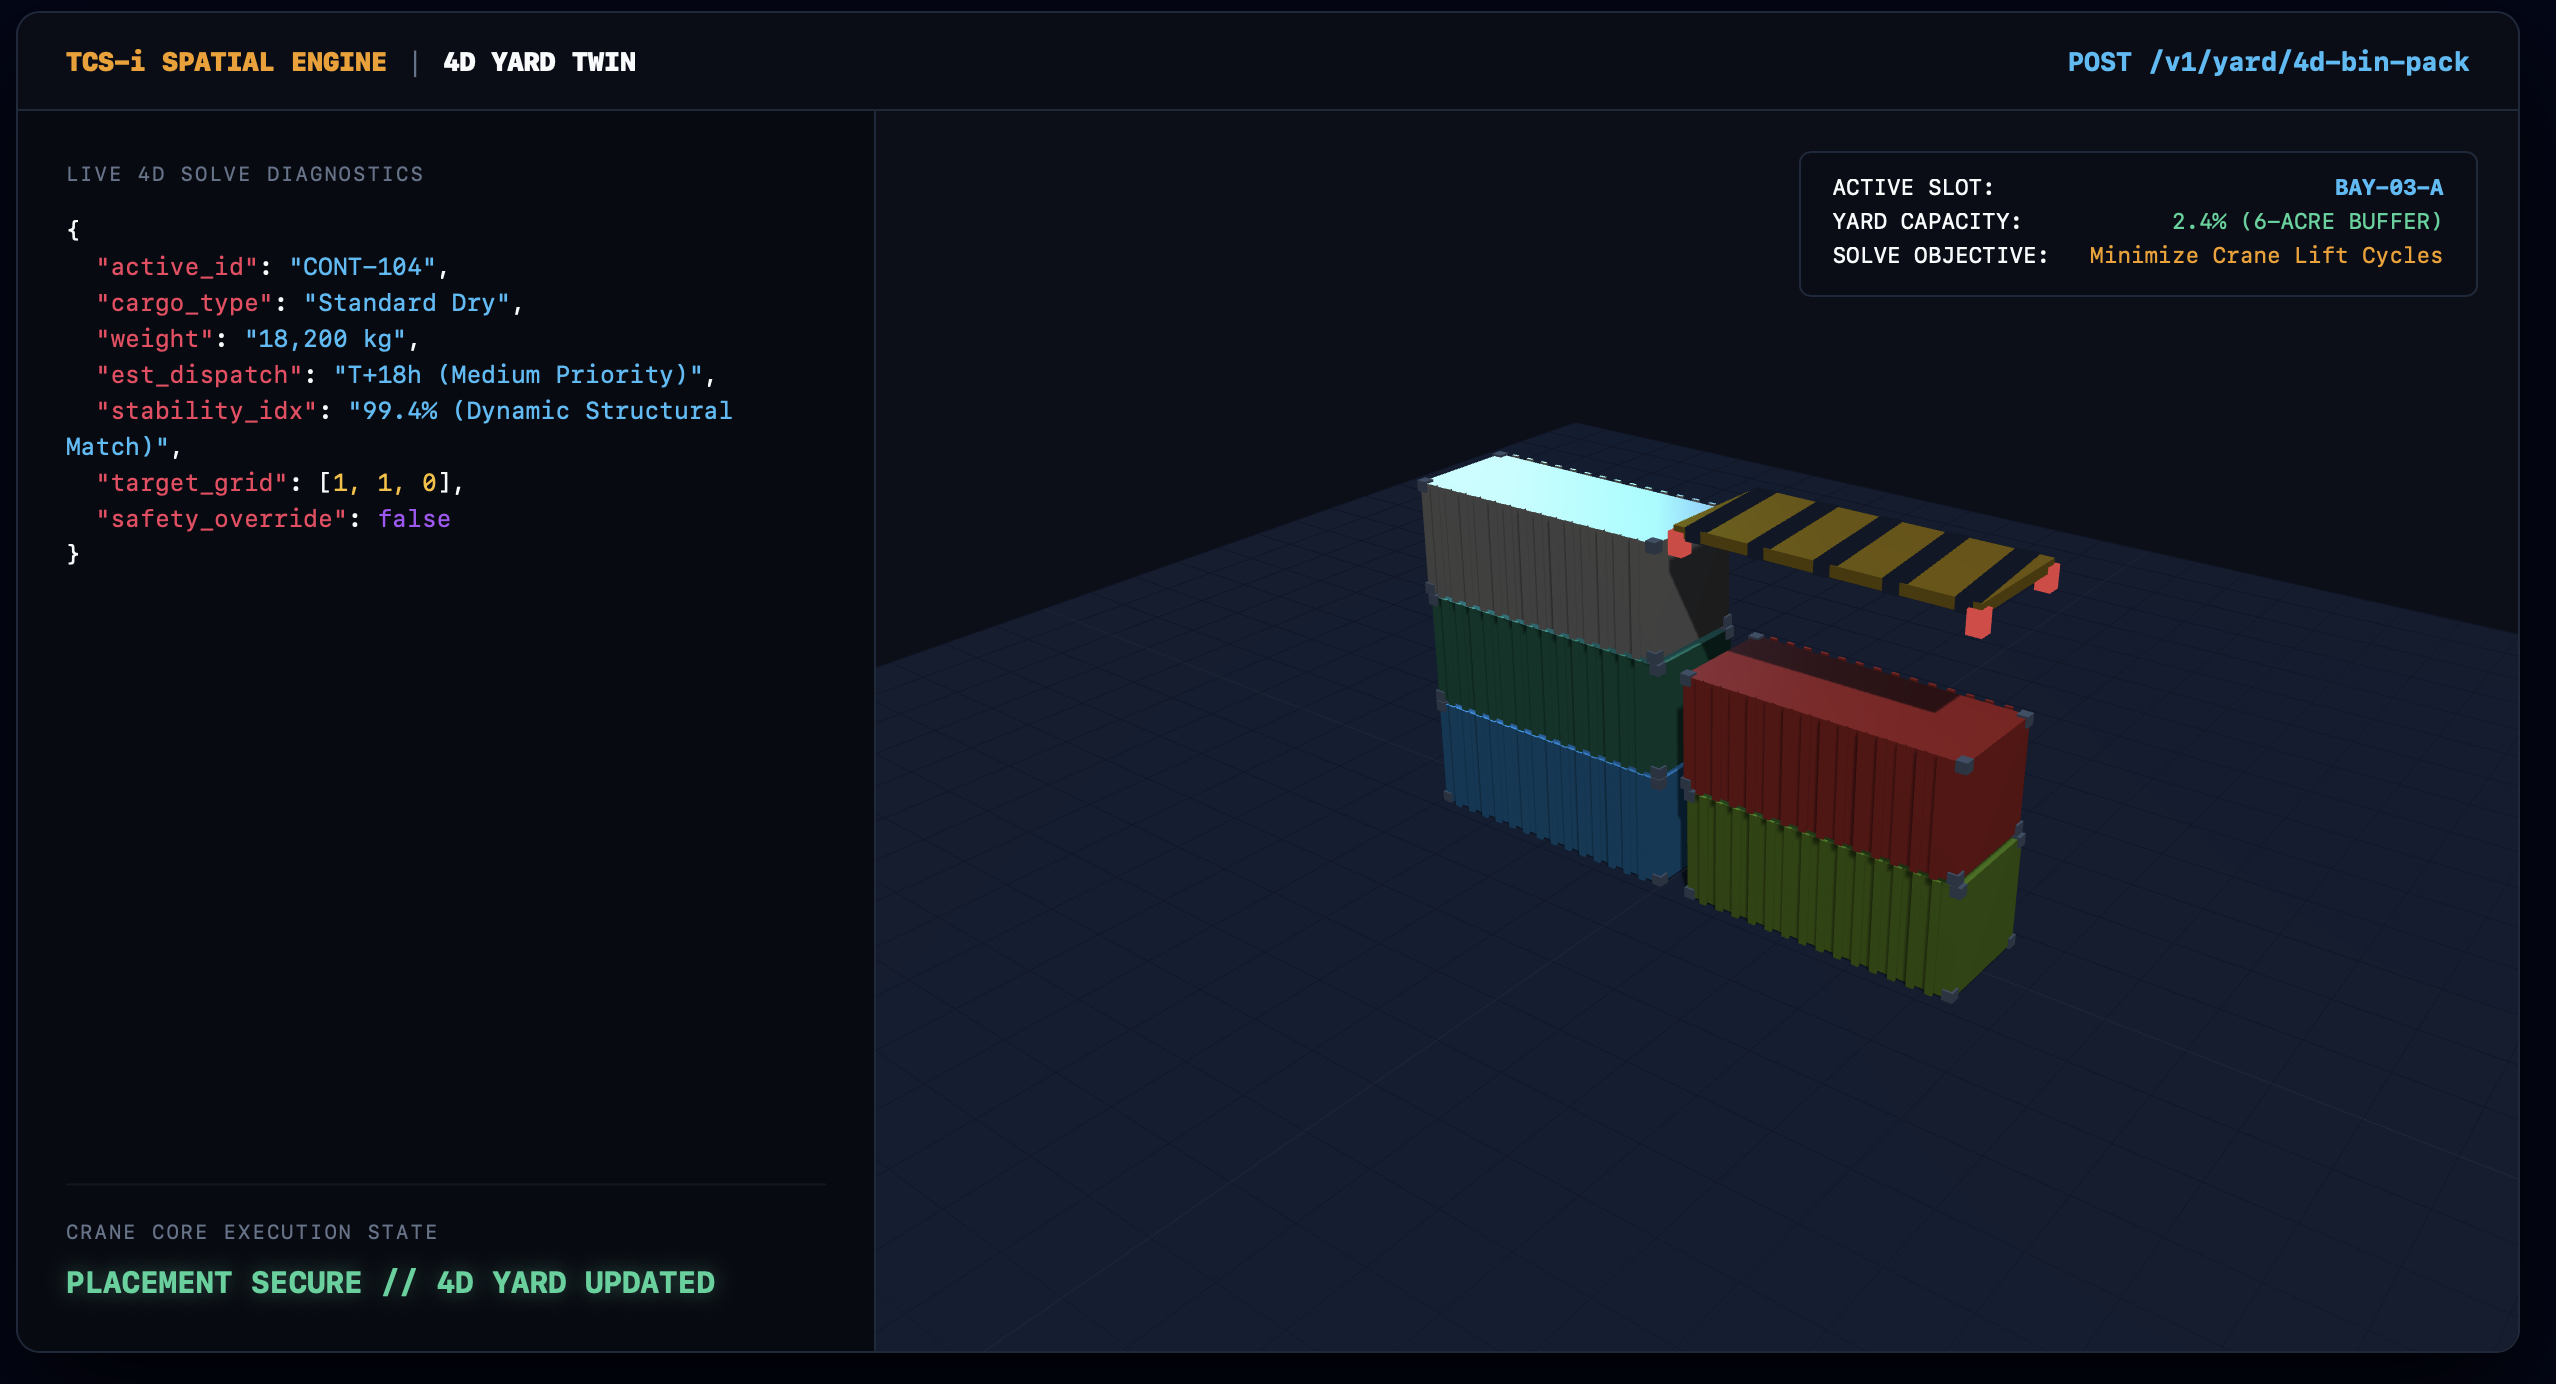This screenshot has height=1384, width=2556.
Task: Click the "T+18h (Medium Priority)" dispatch value
Action: pyautogui.click(x=518, y=375)
